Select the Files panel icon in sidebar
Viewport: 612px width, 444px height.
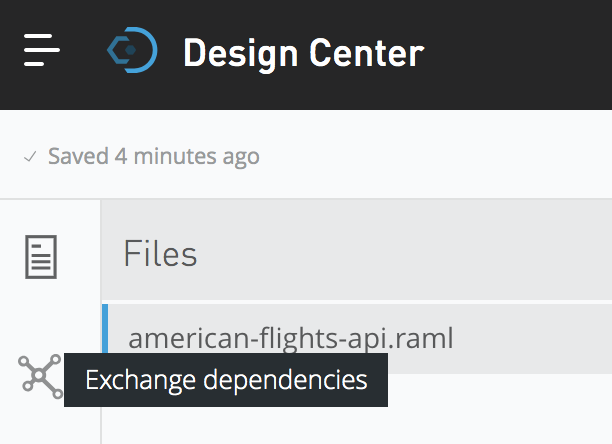(41, 257)
